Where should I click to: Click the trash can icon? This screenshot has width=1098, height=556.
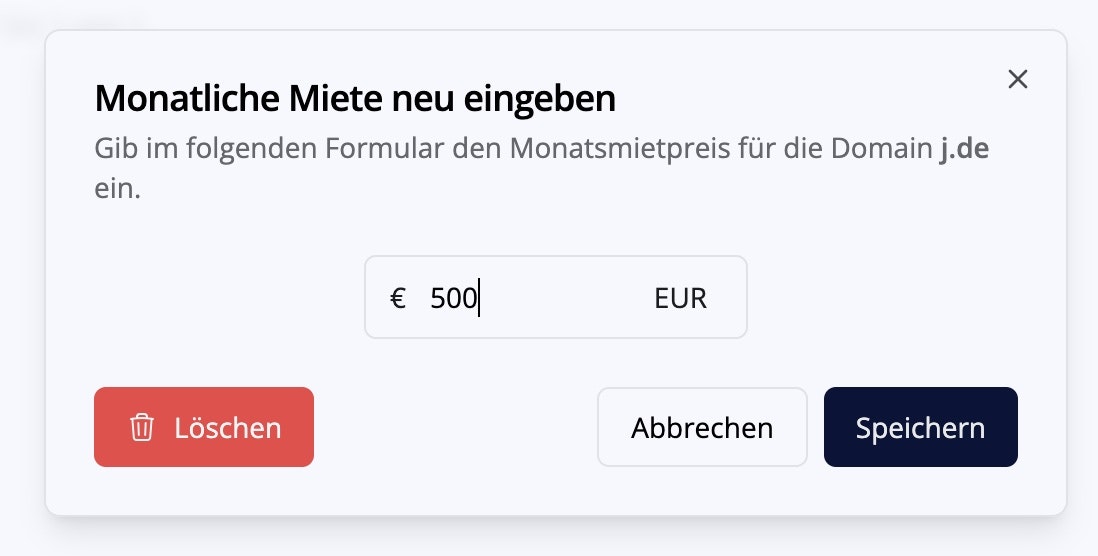(x=142, y=428)
